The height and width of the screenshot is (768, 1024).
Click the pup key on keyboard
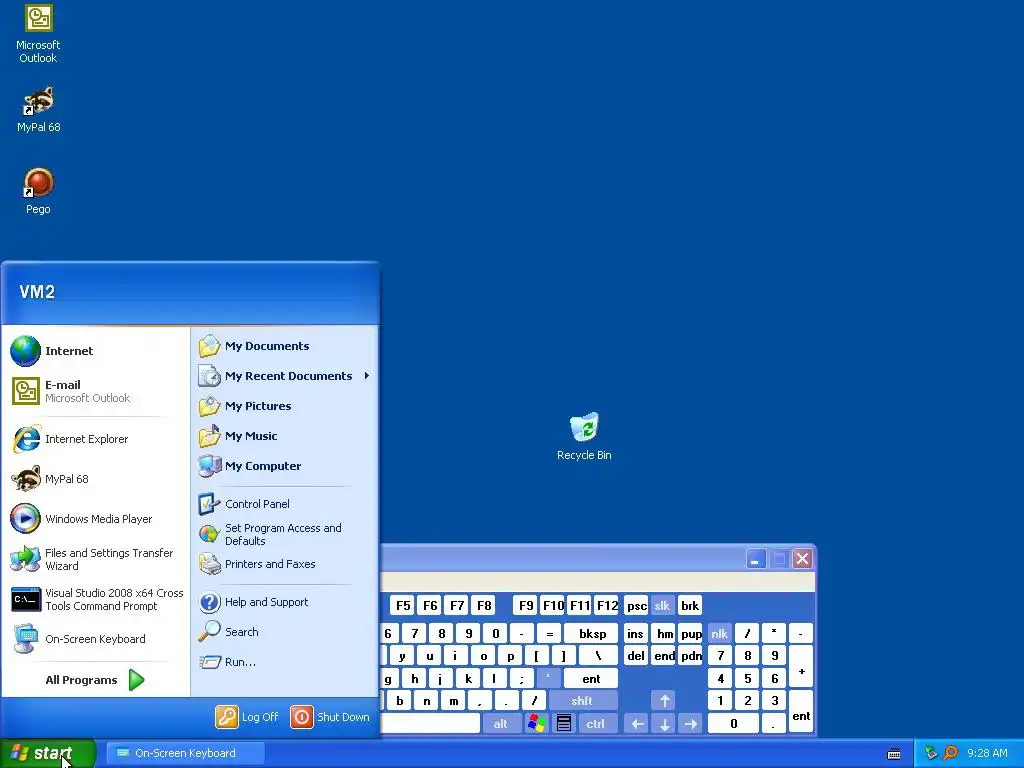coord(691,633)
